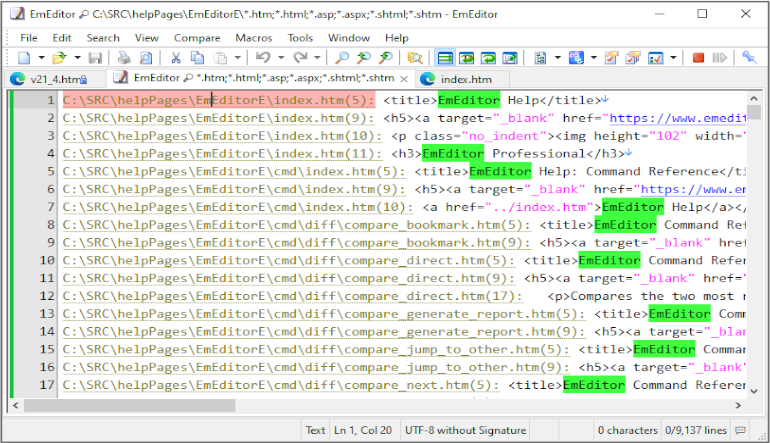
Task: Switch to the v21_4.htm tab
Action: [55, 79]
